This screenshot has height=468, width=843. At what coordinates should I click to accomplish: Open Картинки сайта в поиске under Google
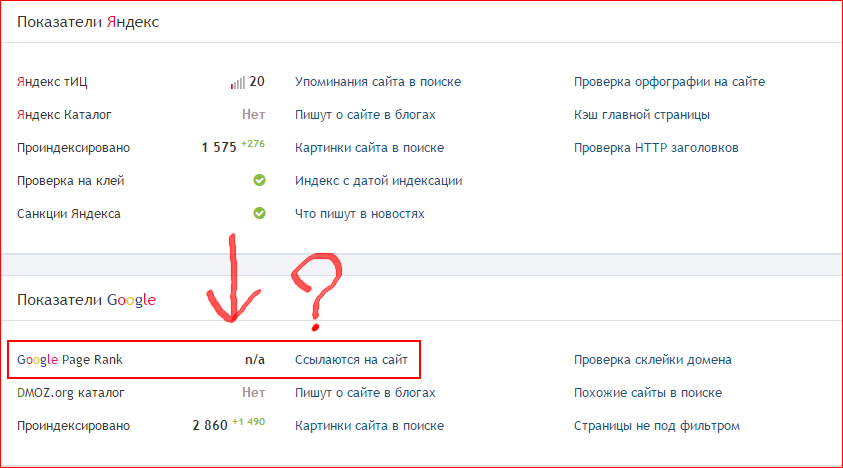tap(369, 426)
